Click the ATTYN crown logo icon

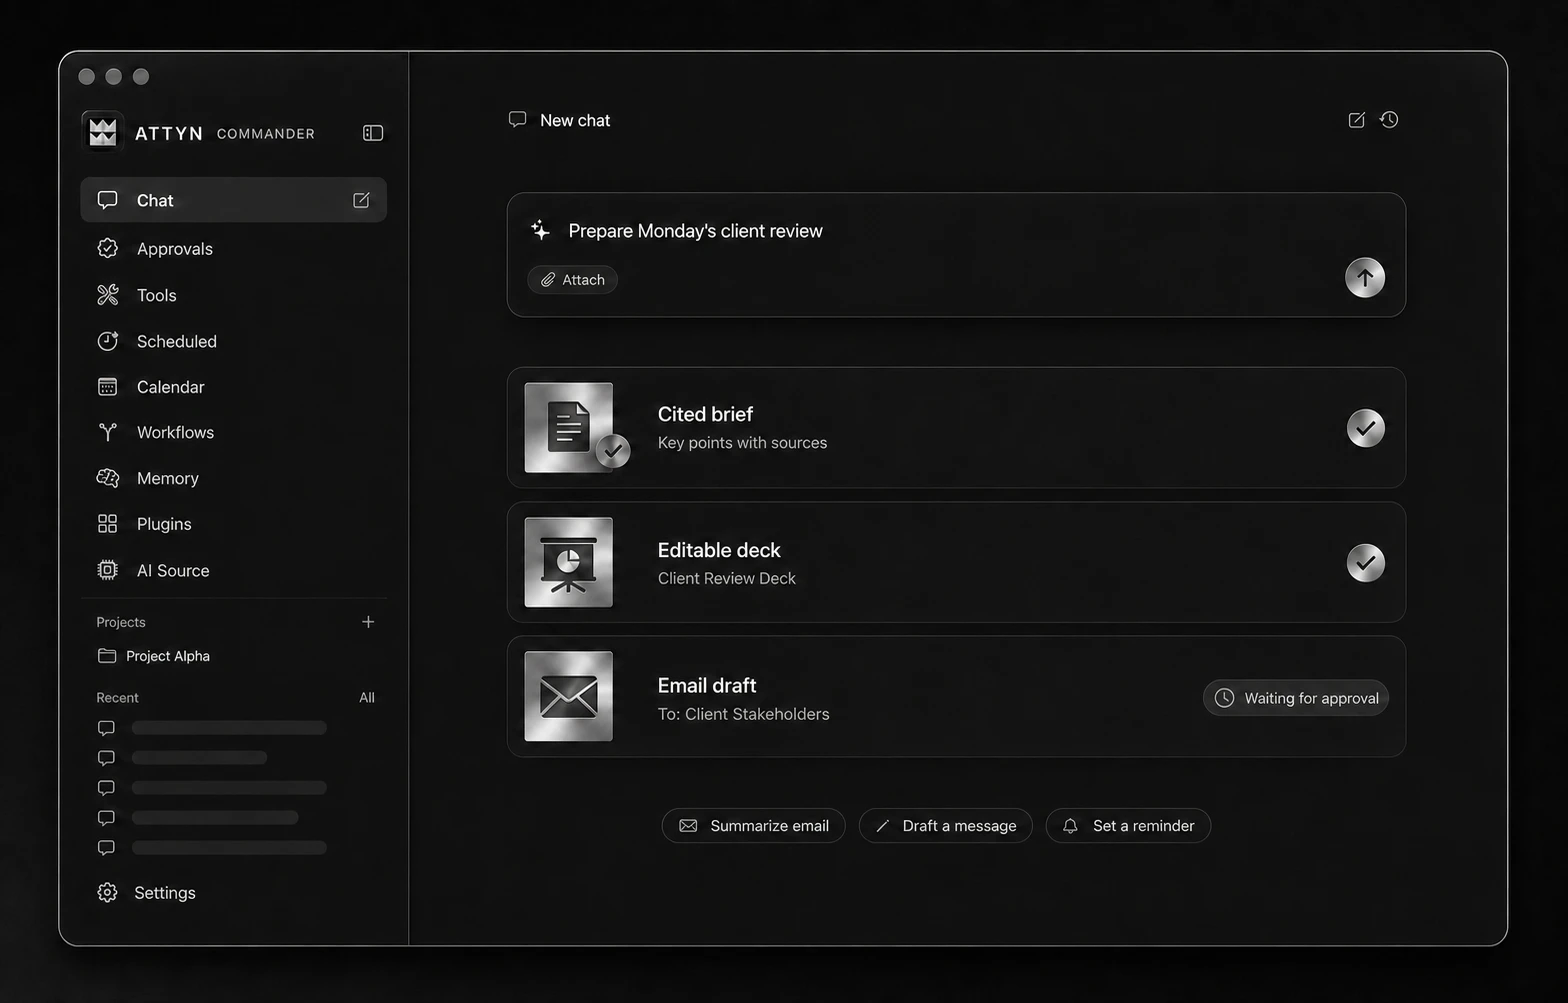102,132
